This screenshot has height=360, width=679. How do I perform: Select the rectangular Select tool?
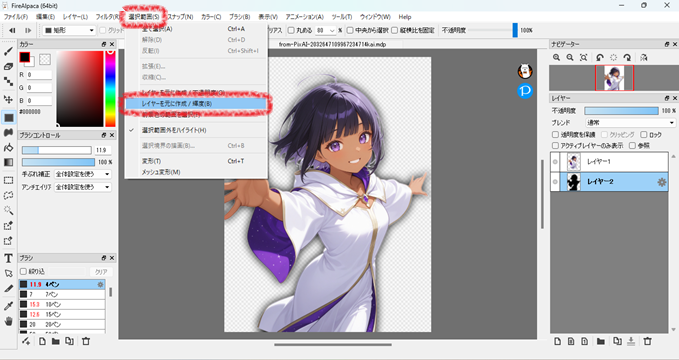(8, 180)
